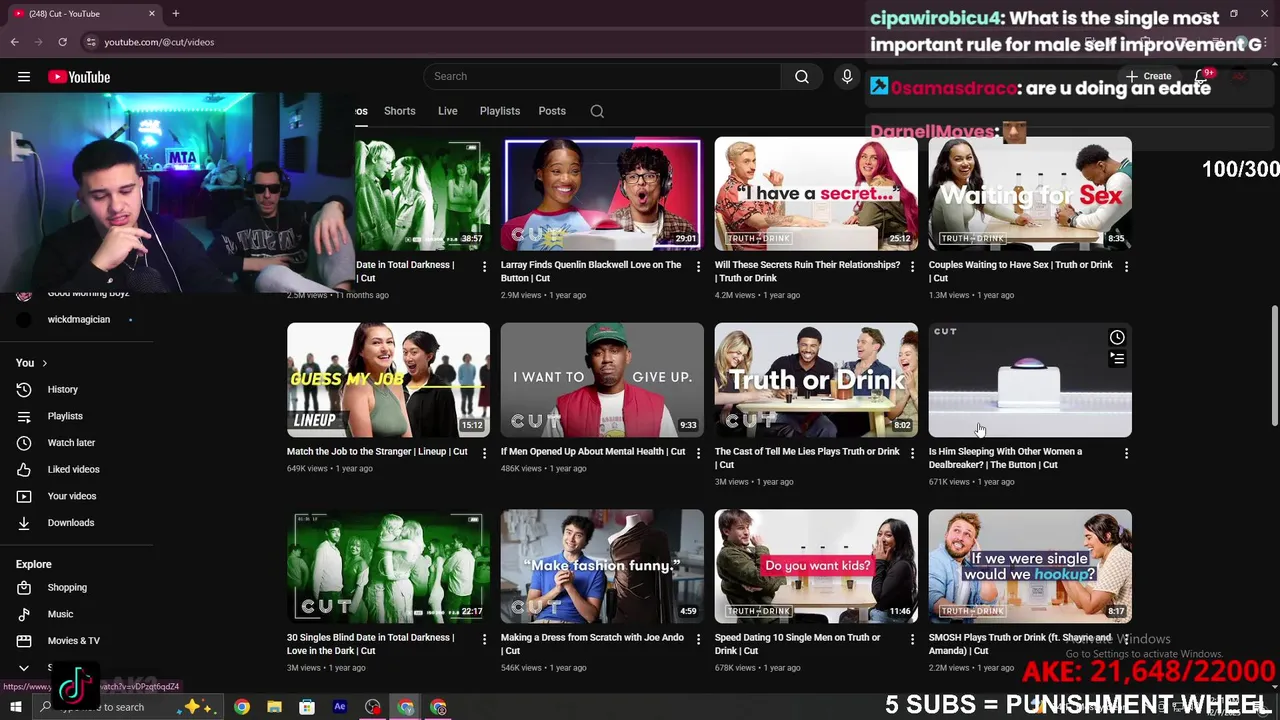1280x720 pixels.
Task: Launch After Effects from taskbar
Action: coord(339,707)
